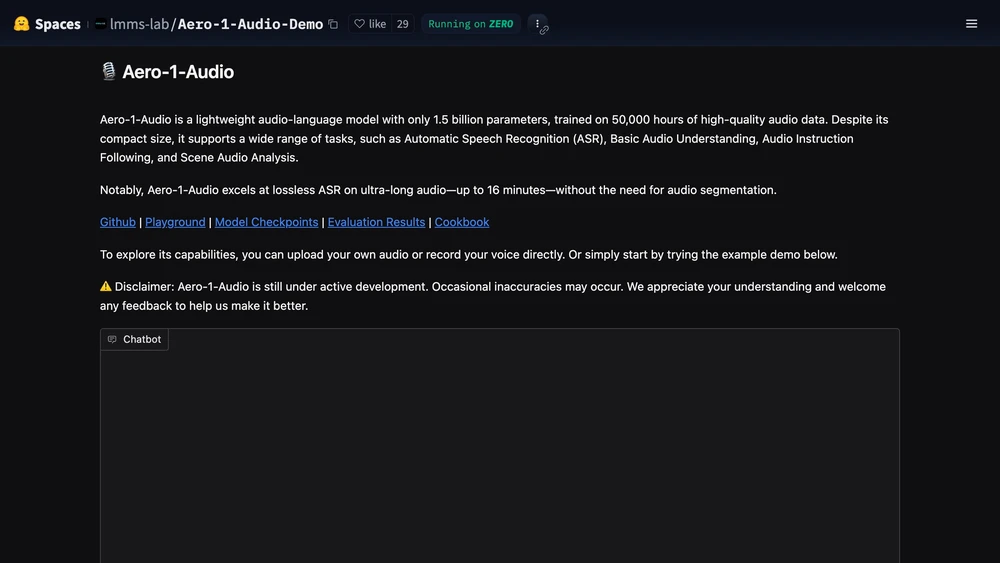The height and width of the screenshot is (563, 1000).
Task: Click the Chatbot label tab
Action: coord(135,339)
